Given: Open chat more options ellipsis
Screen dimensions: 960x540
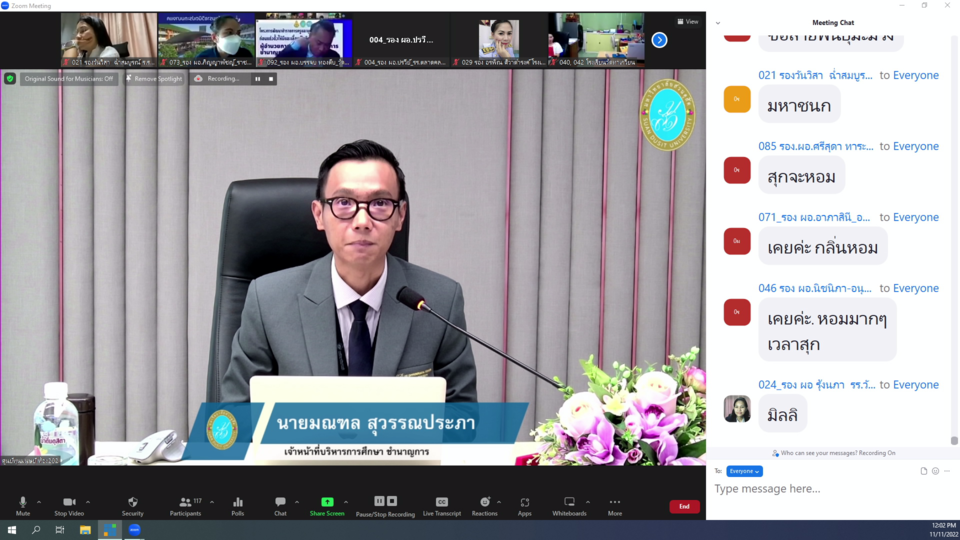Looking at the screenshot, I should (x=947, y=471).
